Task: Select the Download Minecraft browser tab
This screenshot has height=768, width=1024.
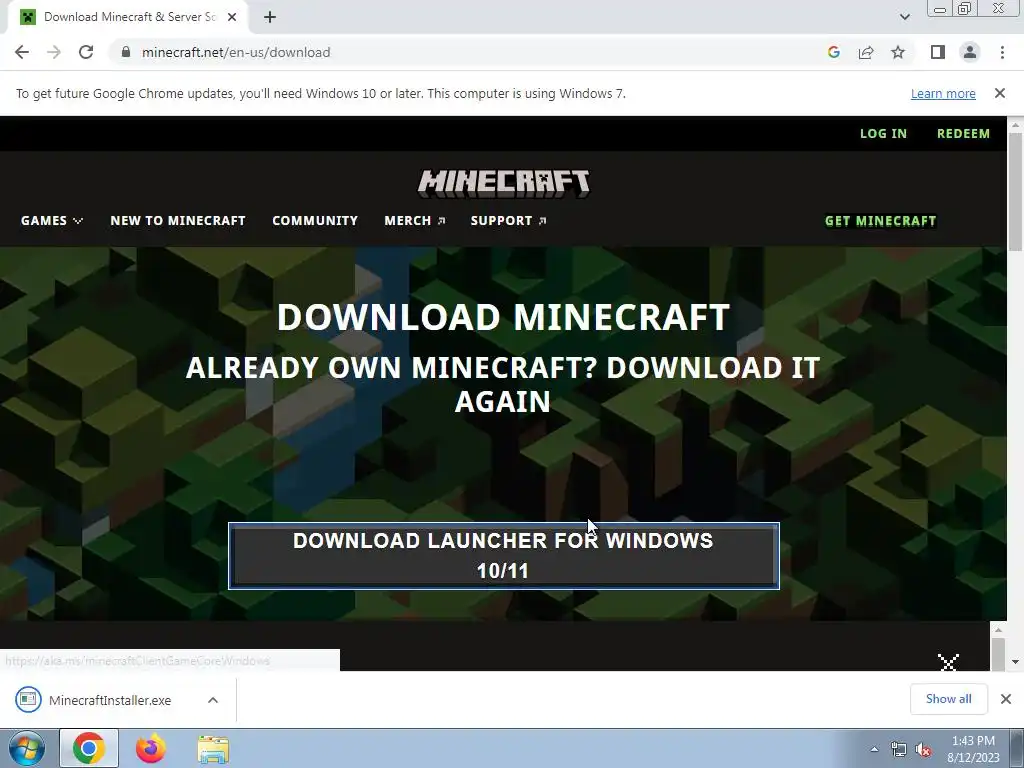Action: pos(128,17)
